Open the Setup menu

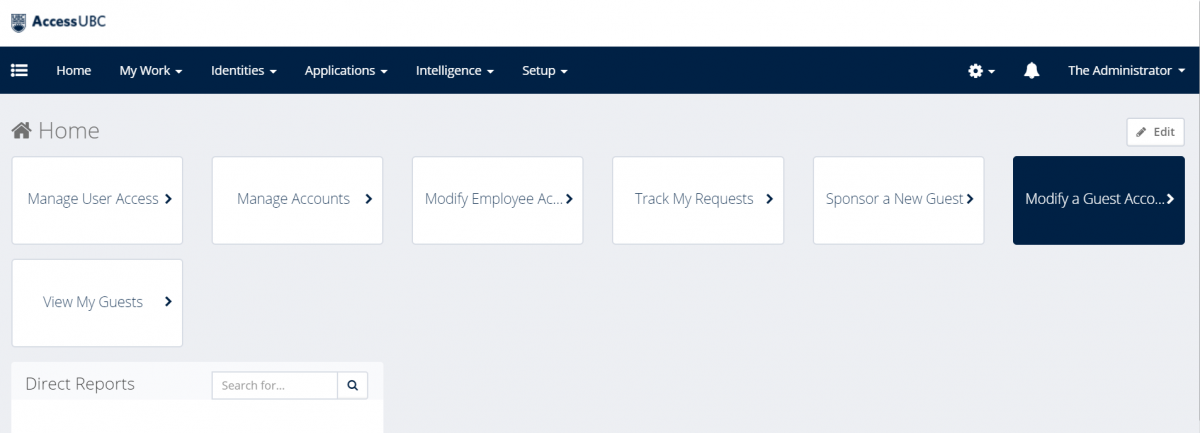point(545,70)
